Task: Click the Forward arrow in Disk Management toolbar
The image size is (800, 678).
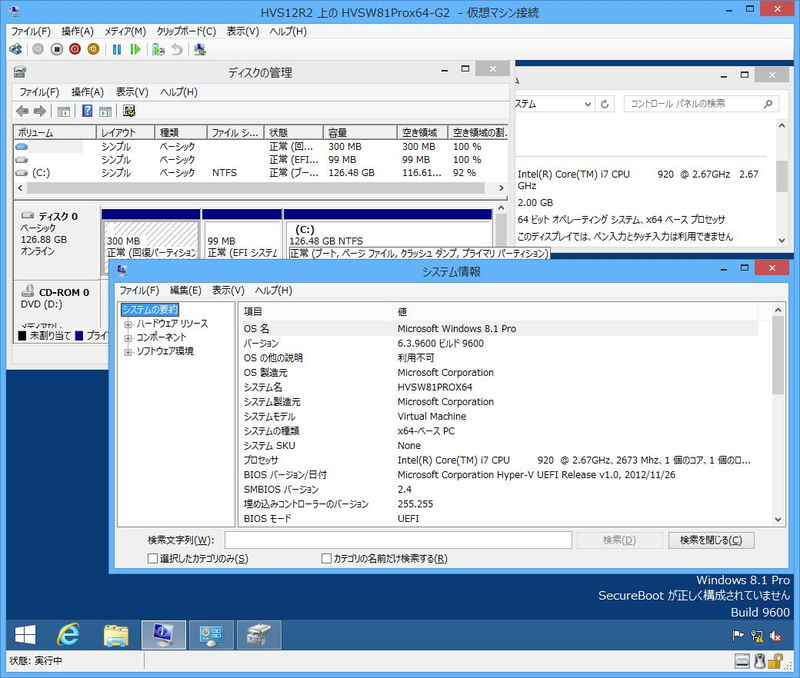Action: click(40, 111)
